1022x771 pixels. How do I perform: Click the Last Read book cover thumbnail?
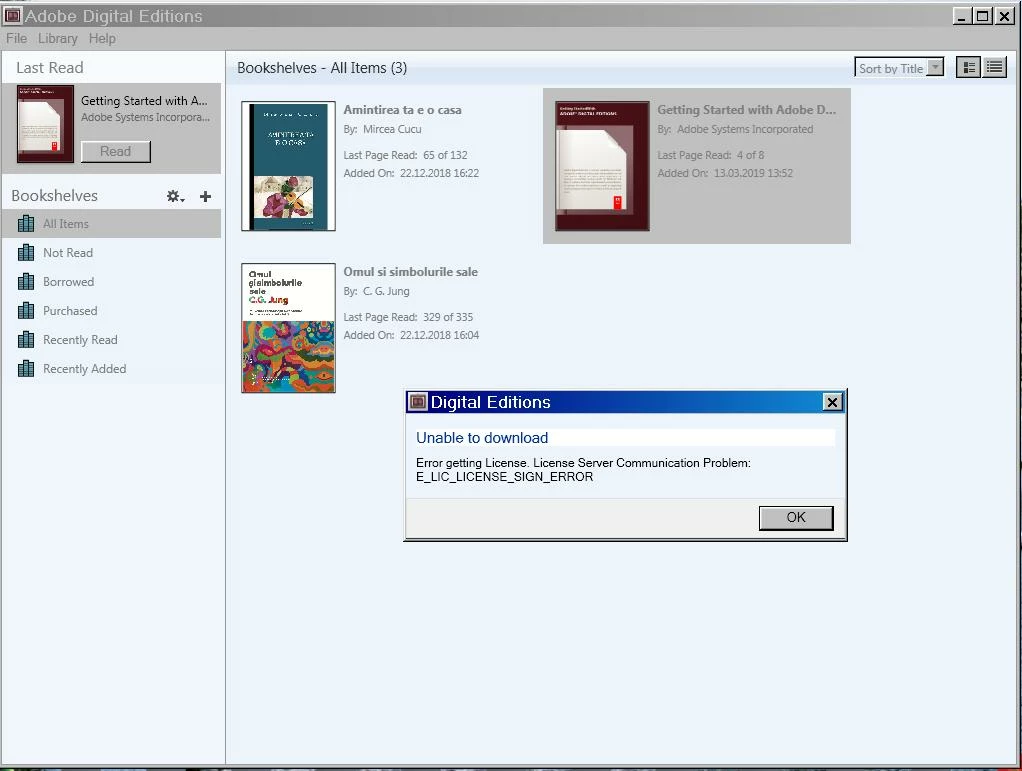pyautogui.click(x=46, y=124)
